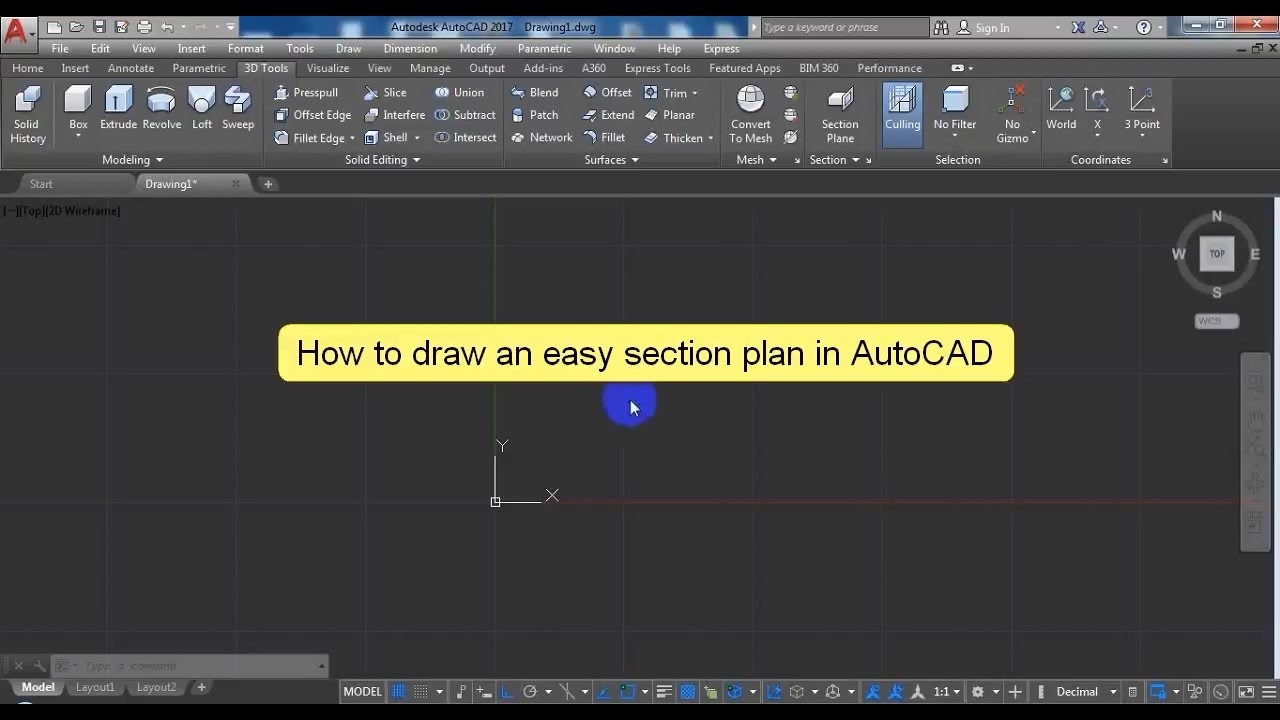
Task: Add a new layout with plus
Action: tap(201, 687)
